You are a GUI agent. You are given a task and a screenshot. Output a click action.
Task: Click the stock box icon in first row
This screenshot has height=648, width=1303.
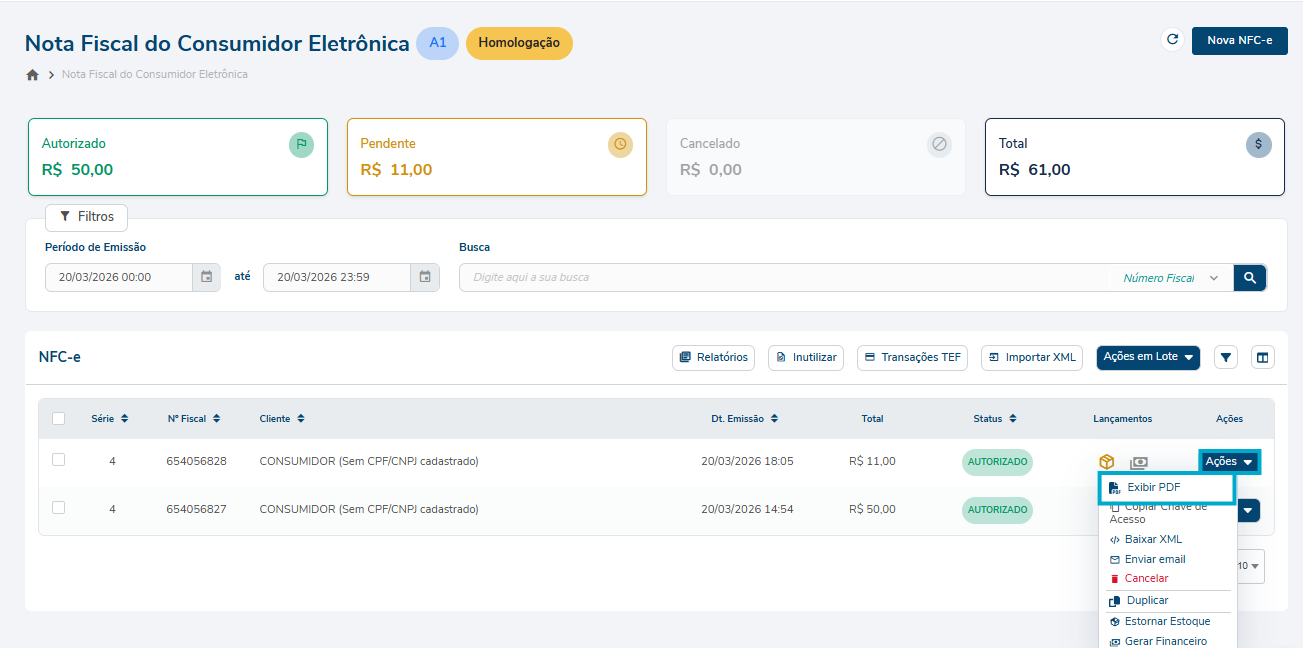tap(1106, 462)
